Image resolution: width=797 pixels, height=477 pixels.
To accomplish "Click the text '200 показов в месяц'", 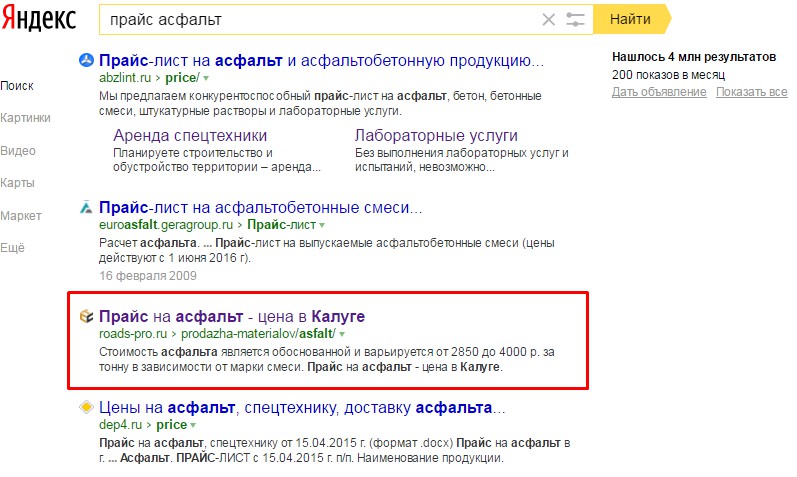I will 668,75.
